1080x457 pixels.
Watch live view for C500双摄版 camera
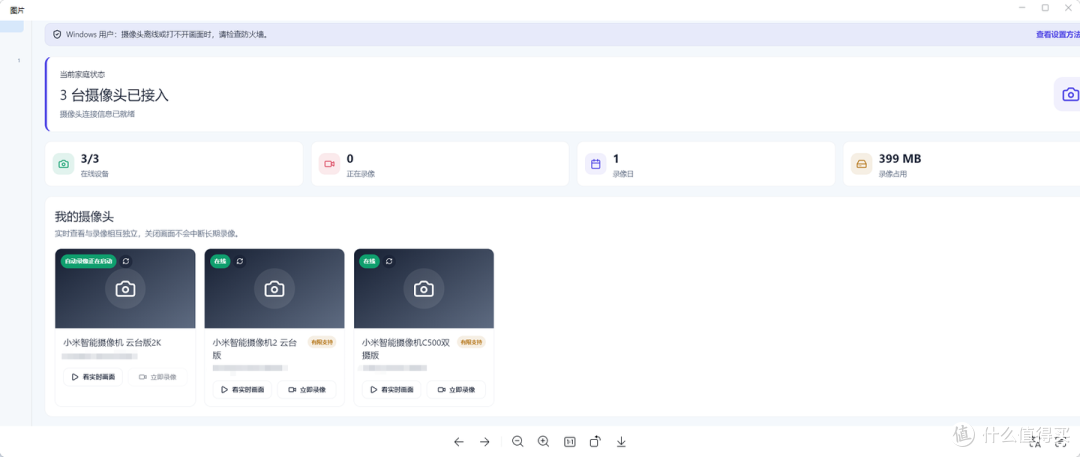click(x=392, y=389)
